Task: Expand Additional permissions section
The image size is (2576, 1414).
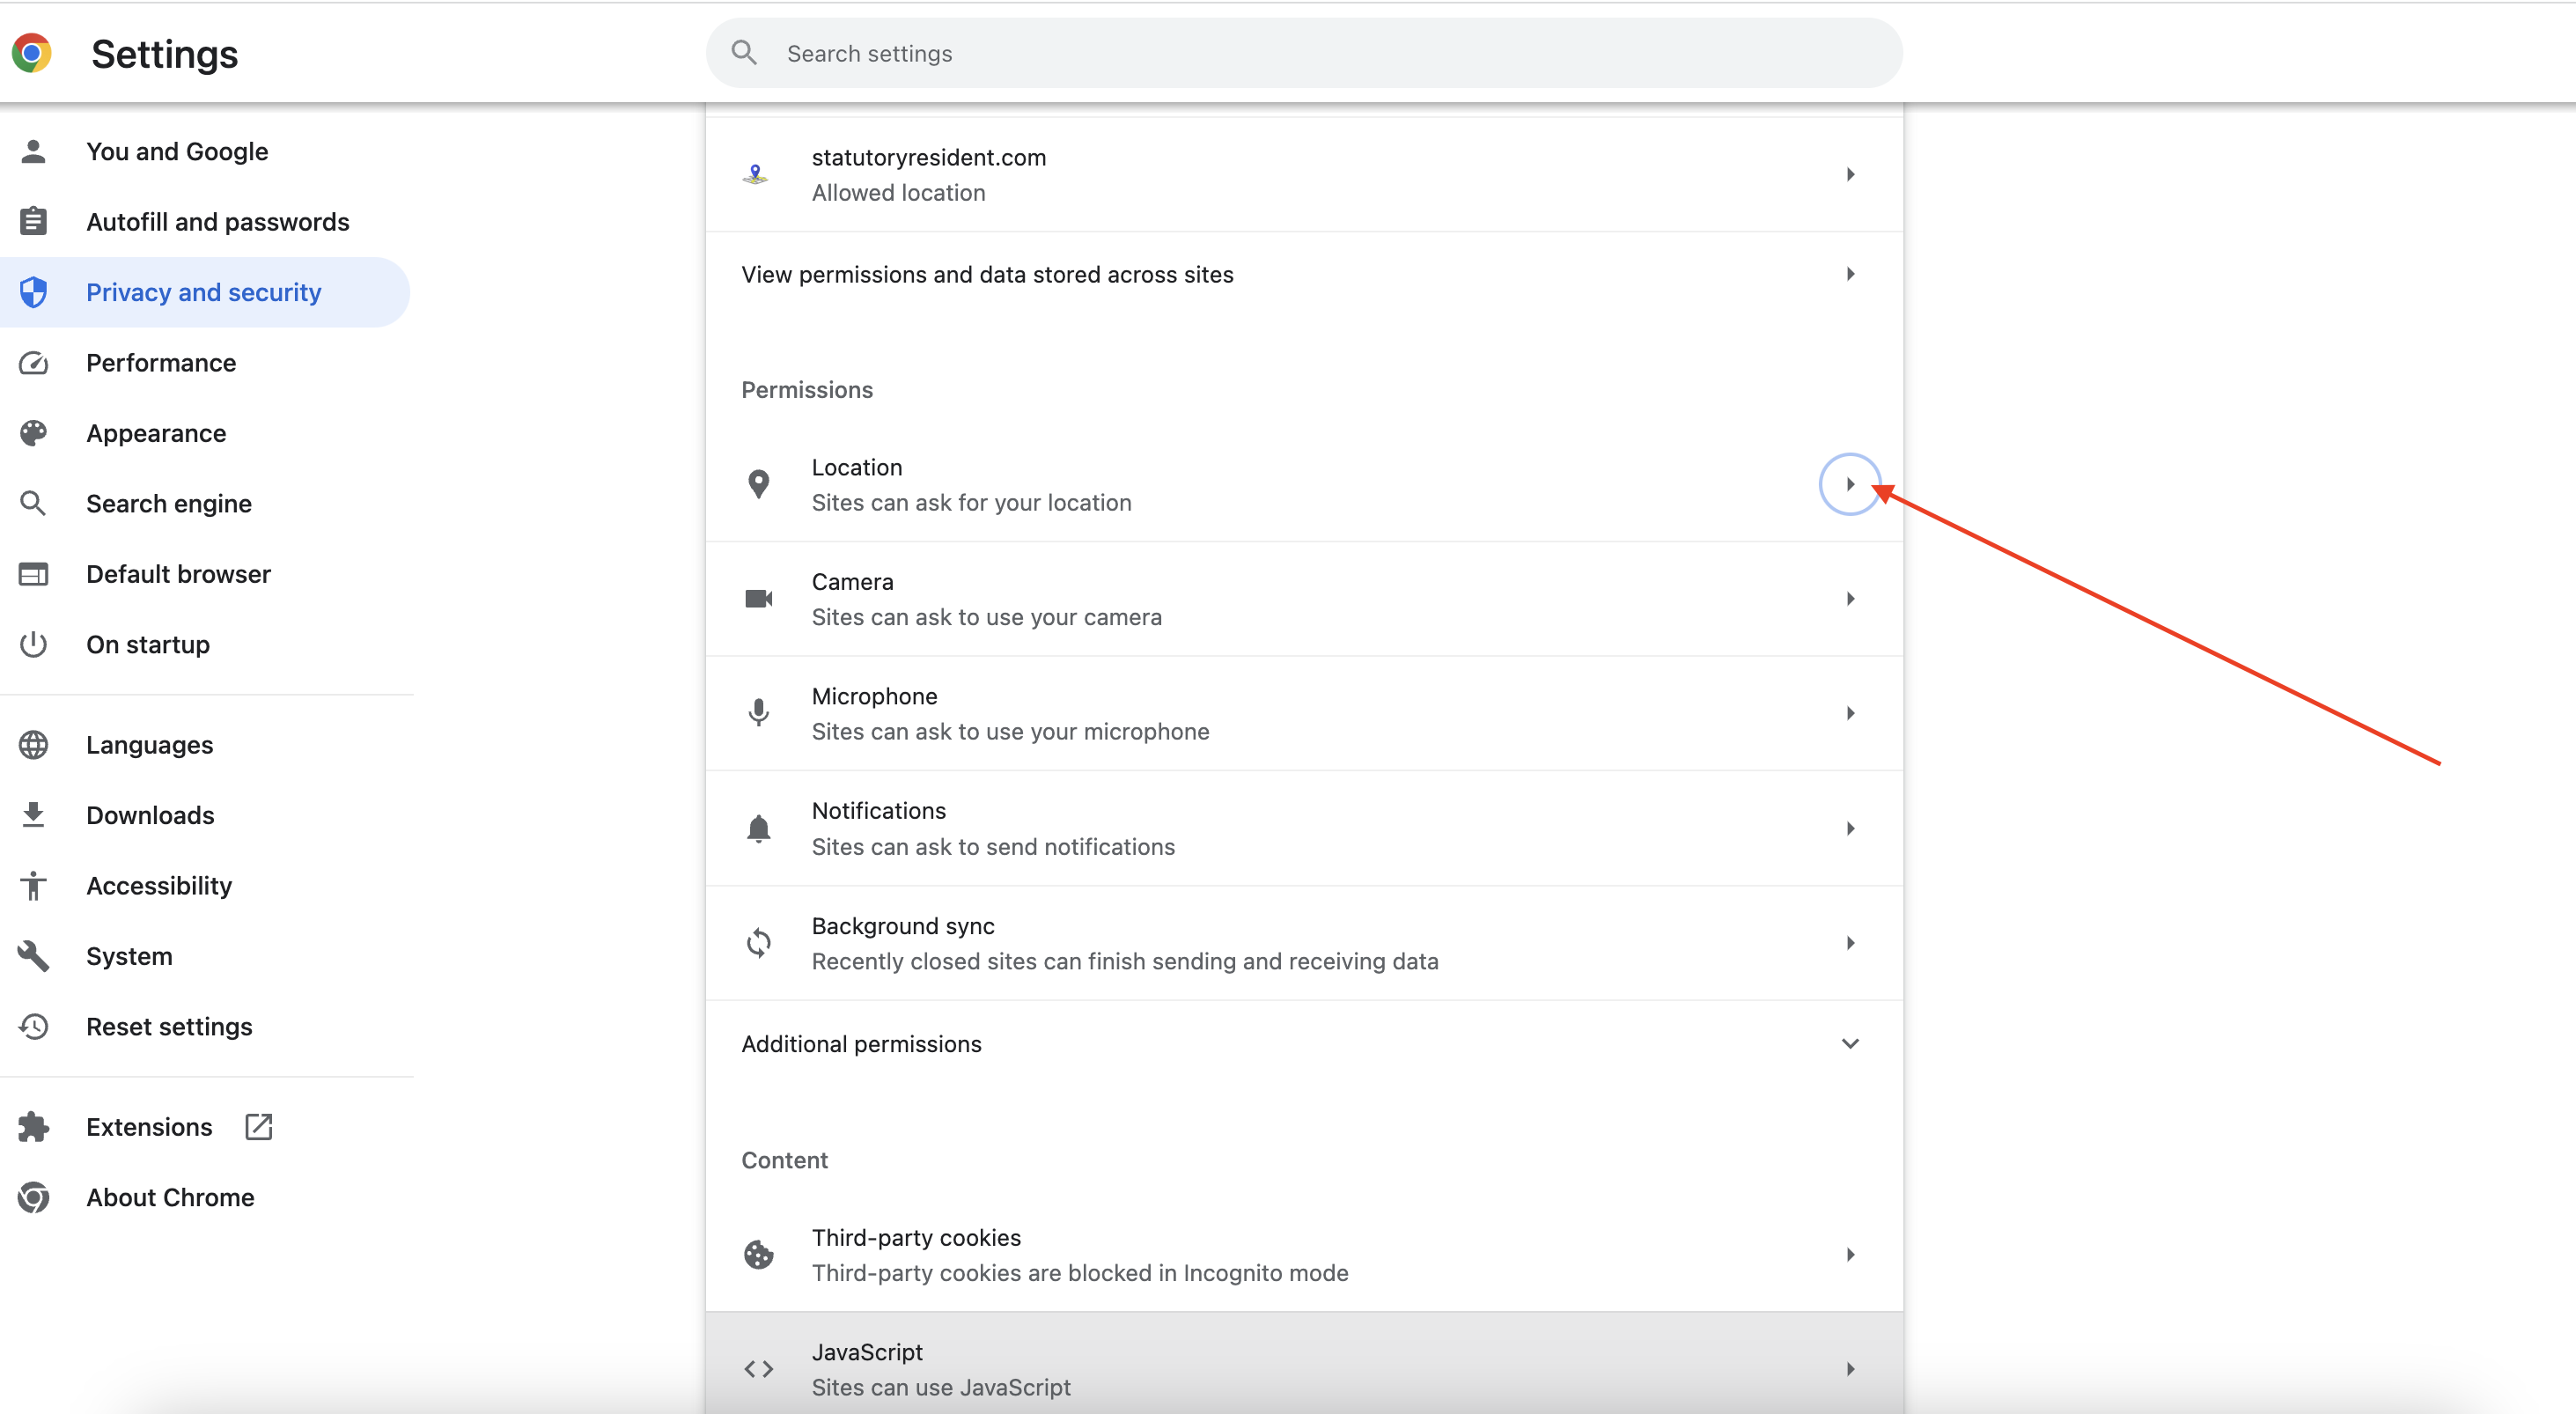Action: 1851,1045
